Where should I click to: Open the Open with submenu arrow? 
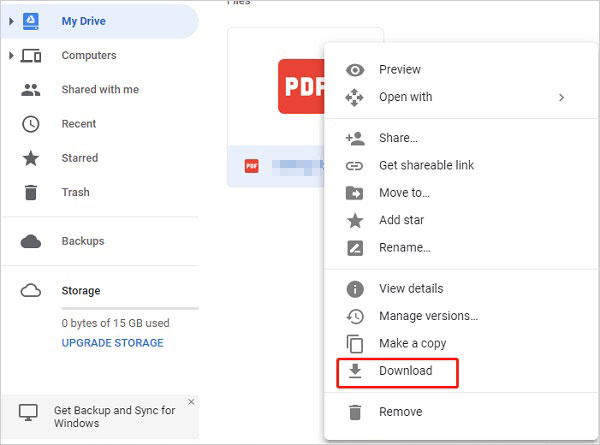tap(562, 98)
